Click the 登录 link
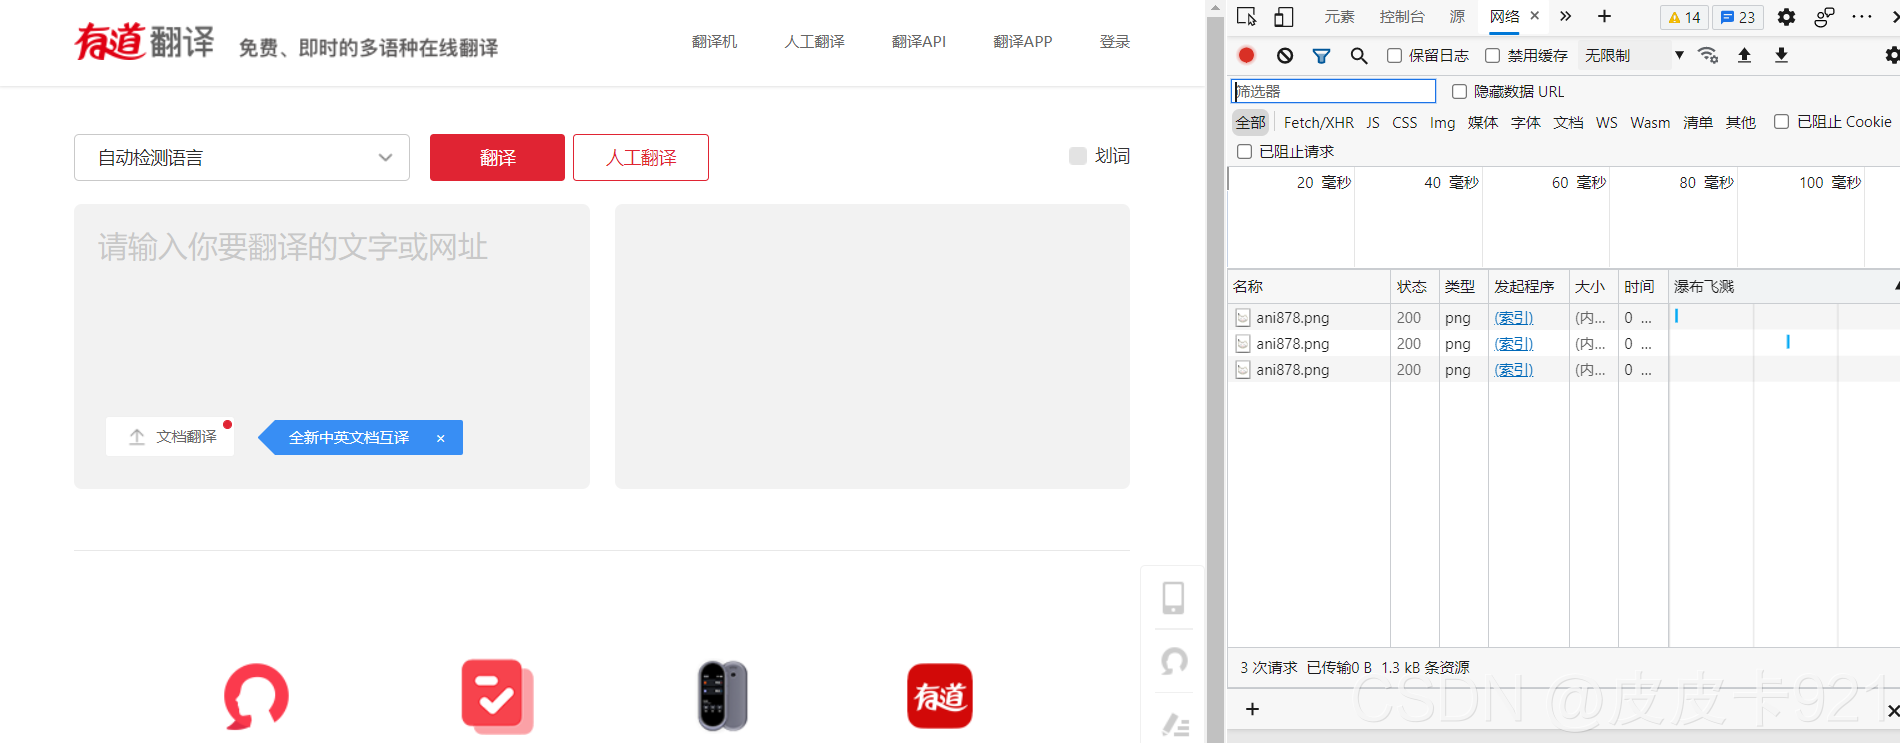This screenshot has width=1900, height=743. coord(1114,42)
